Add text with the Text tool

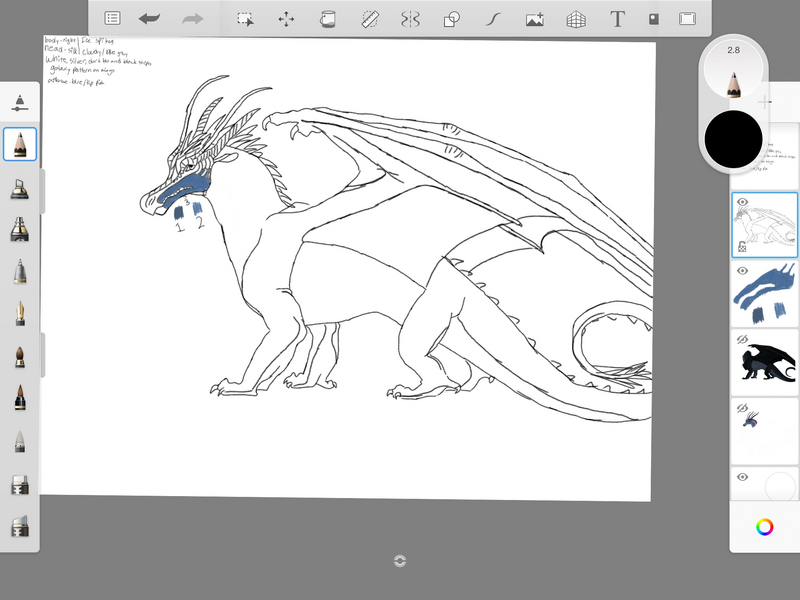[x=617, y=18]
